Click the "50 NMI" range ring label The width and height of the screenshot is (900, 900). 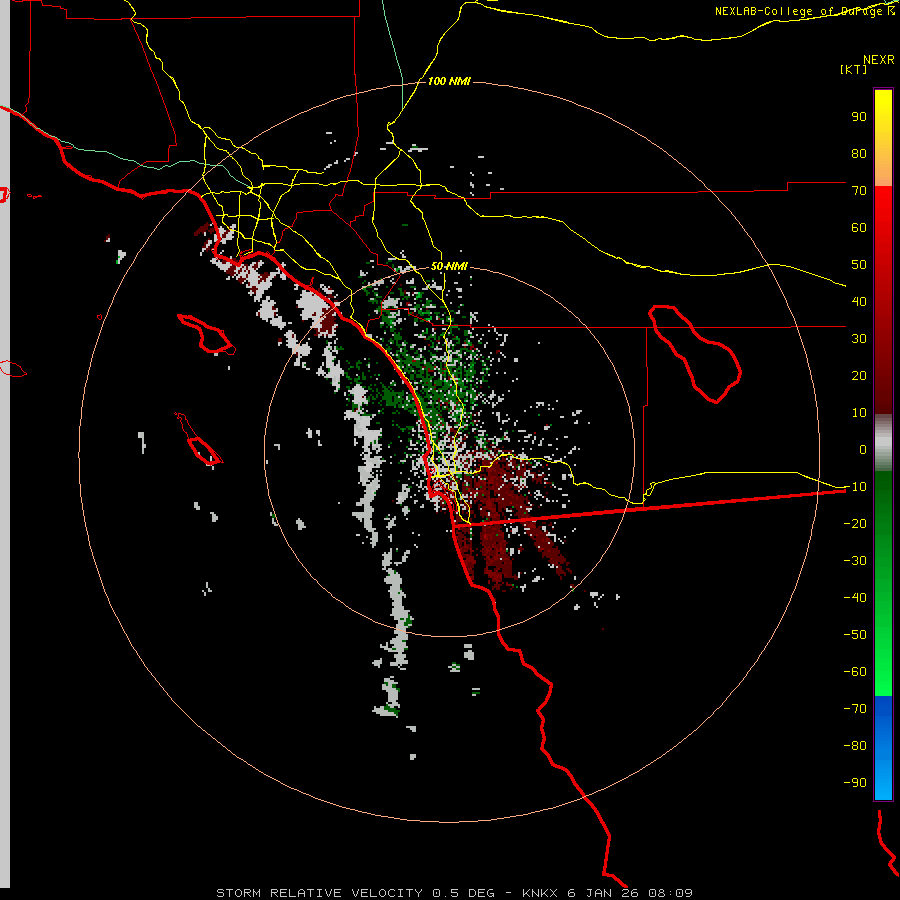coord(449,266)
